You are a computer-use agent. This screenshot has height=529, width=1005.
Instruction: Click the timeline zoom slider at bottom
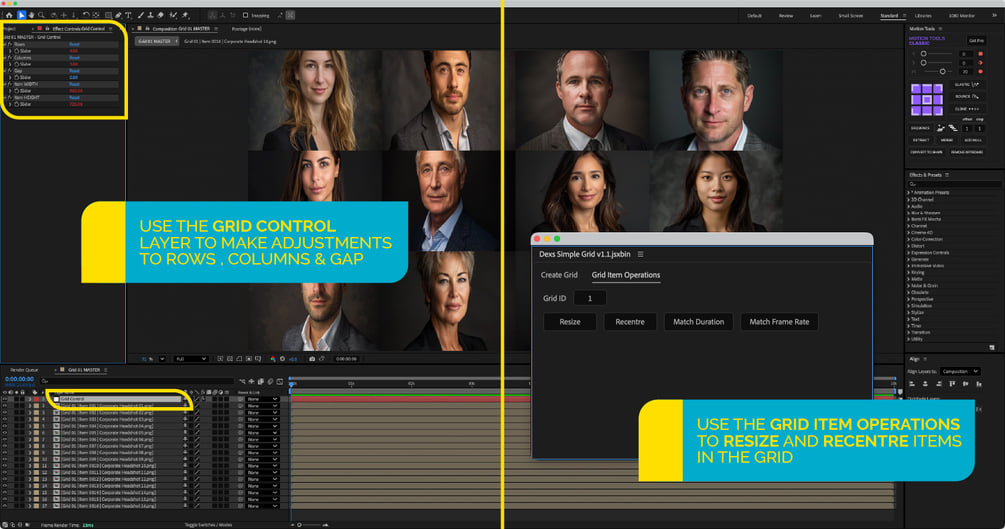(312, 525)
